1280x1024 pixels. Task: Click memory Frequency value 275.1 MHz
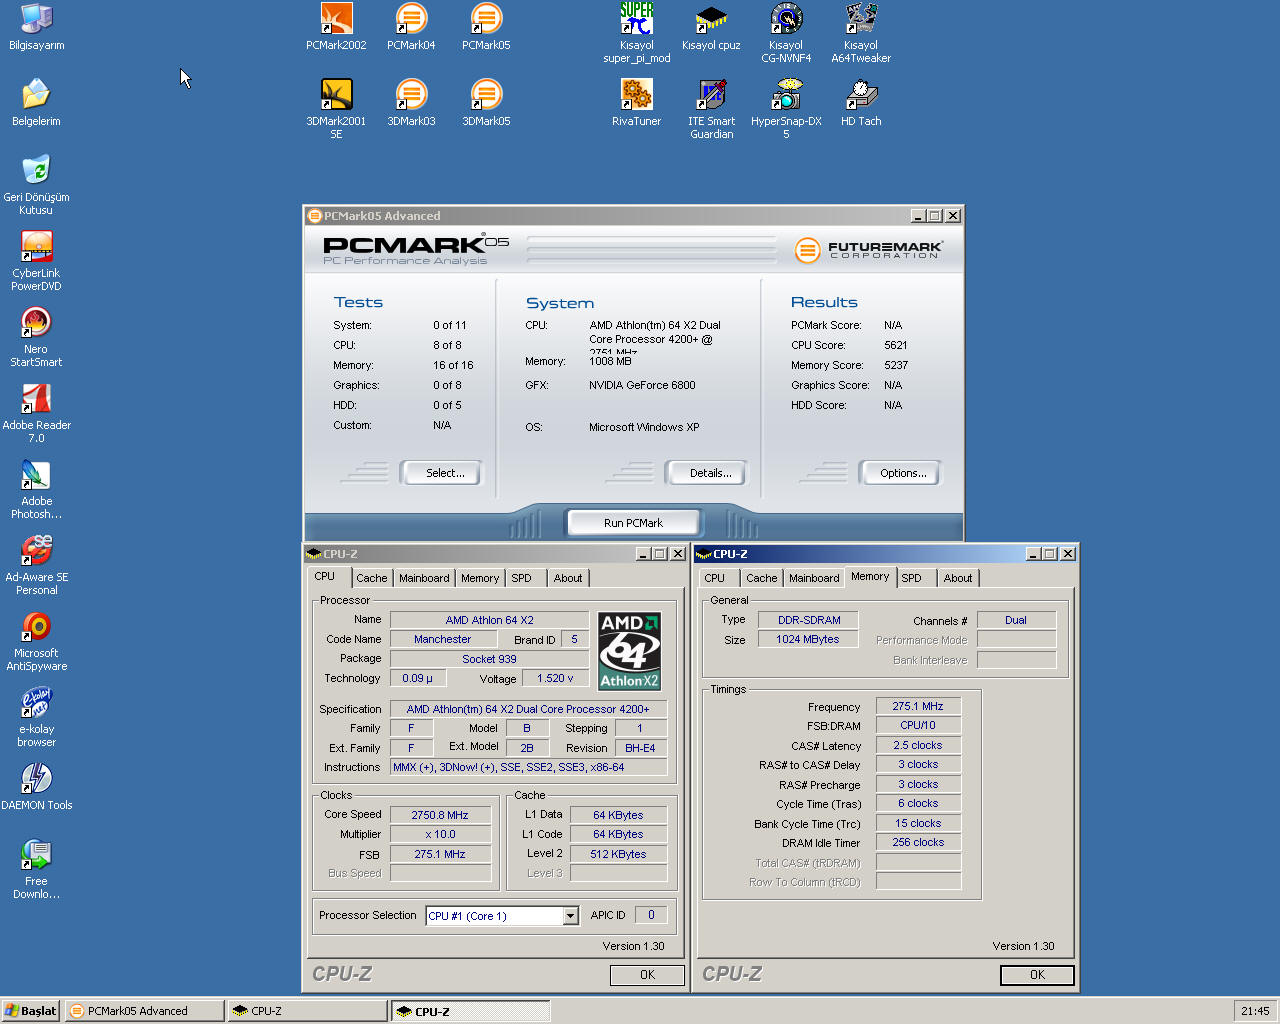coord(918,706)
